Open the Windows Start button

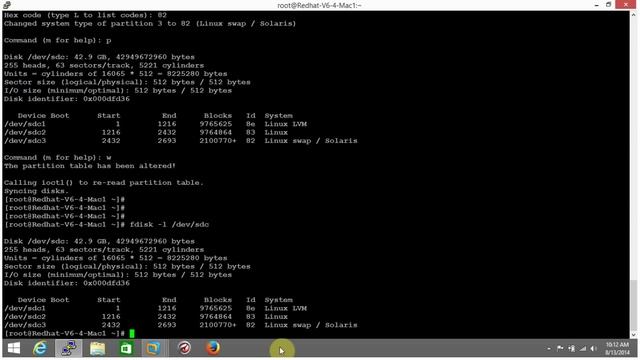tap(14, 348)
